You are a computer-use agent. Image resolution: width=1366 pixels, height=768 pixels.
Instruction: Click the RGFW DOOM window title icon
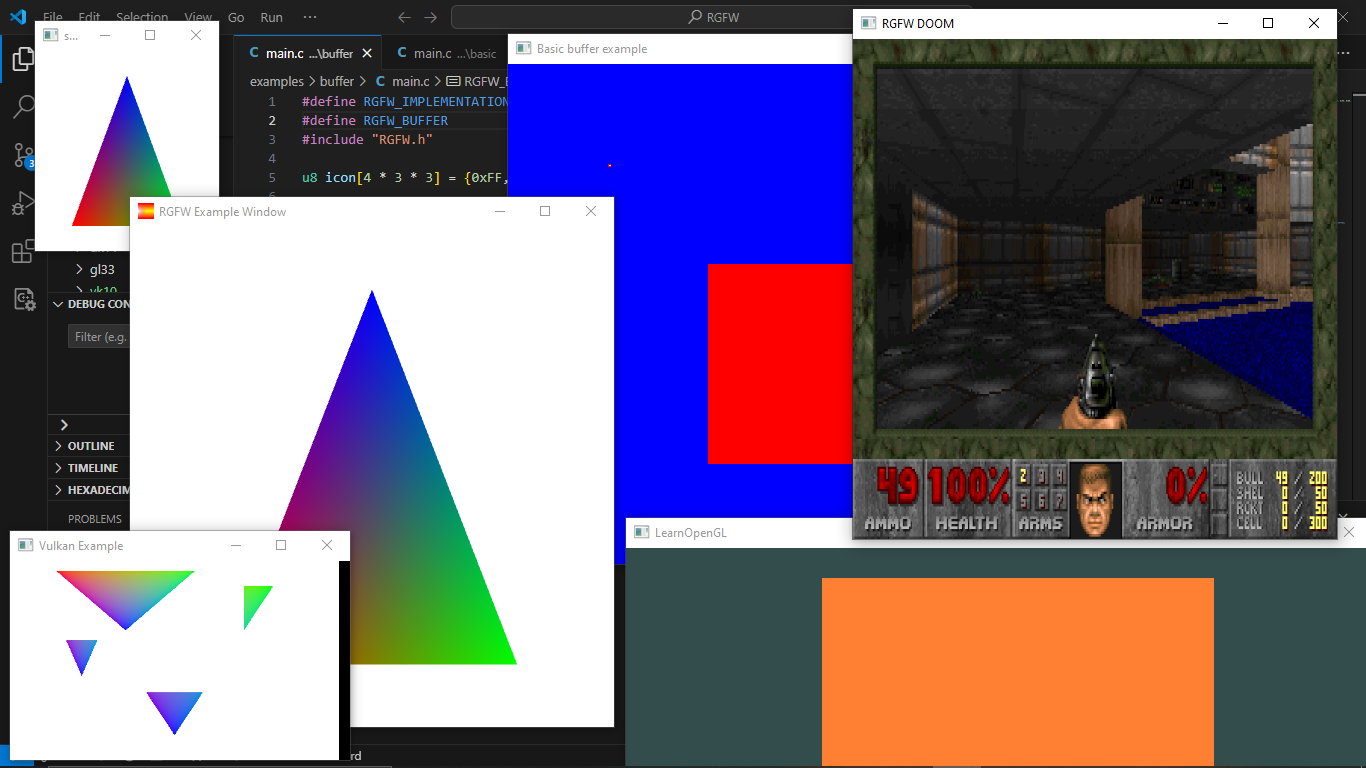pos(869,23)
